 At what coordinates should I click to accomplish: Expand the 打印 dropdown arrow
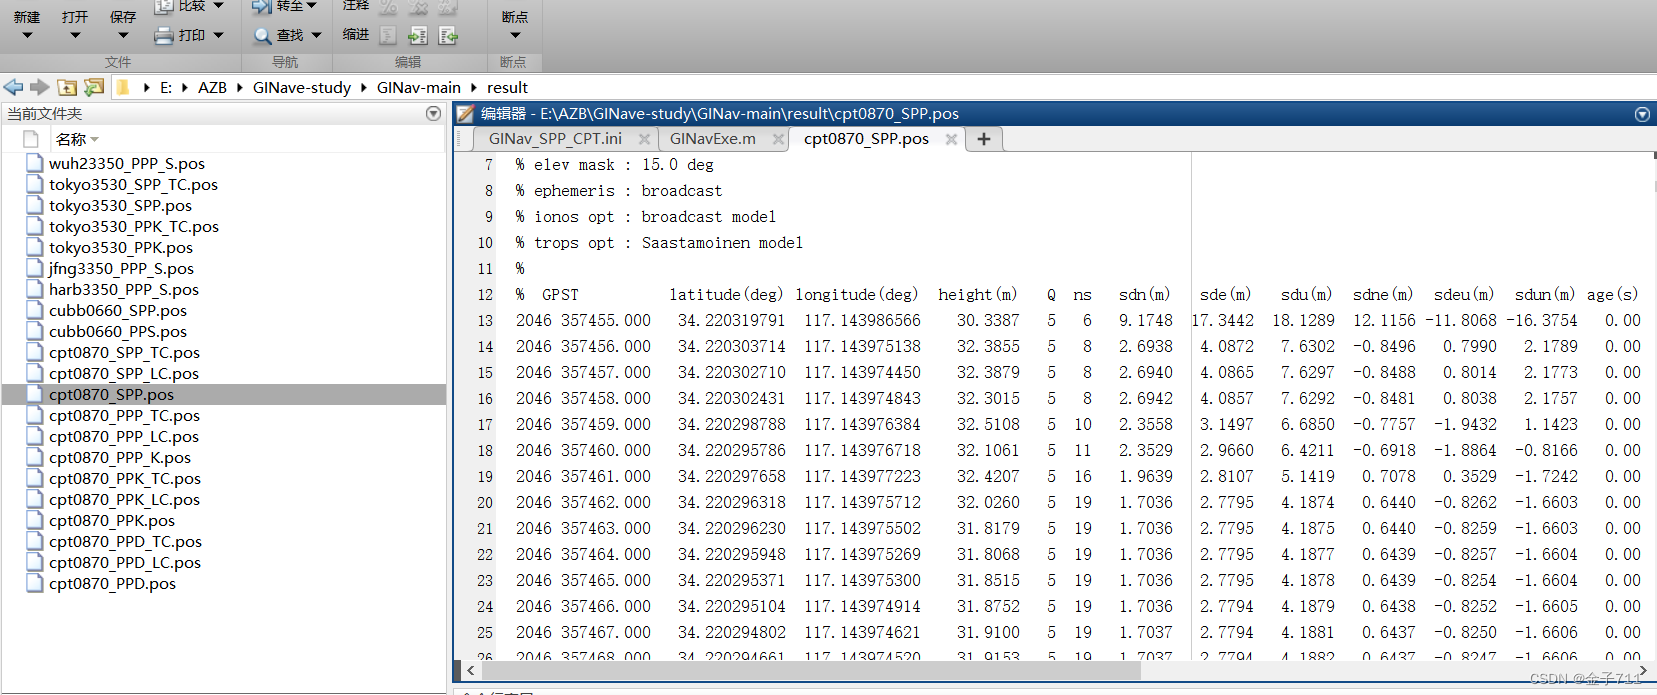(219, 36)
